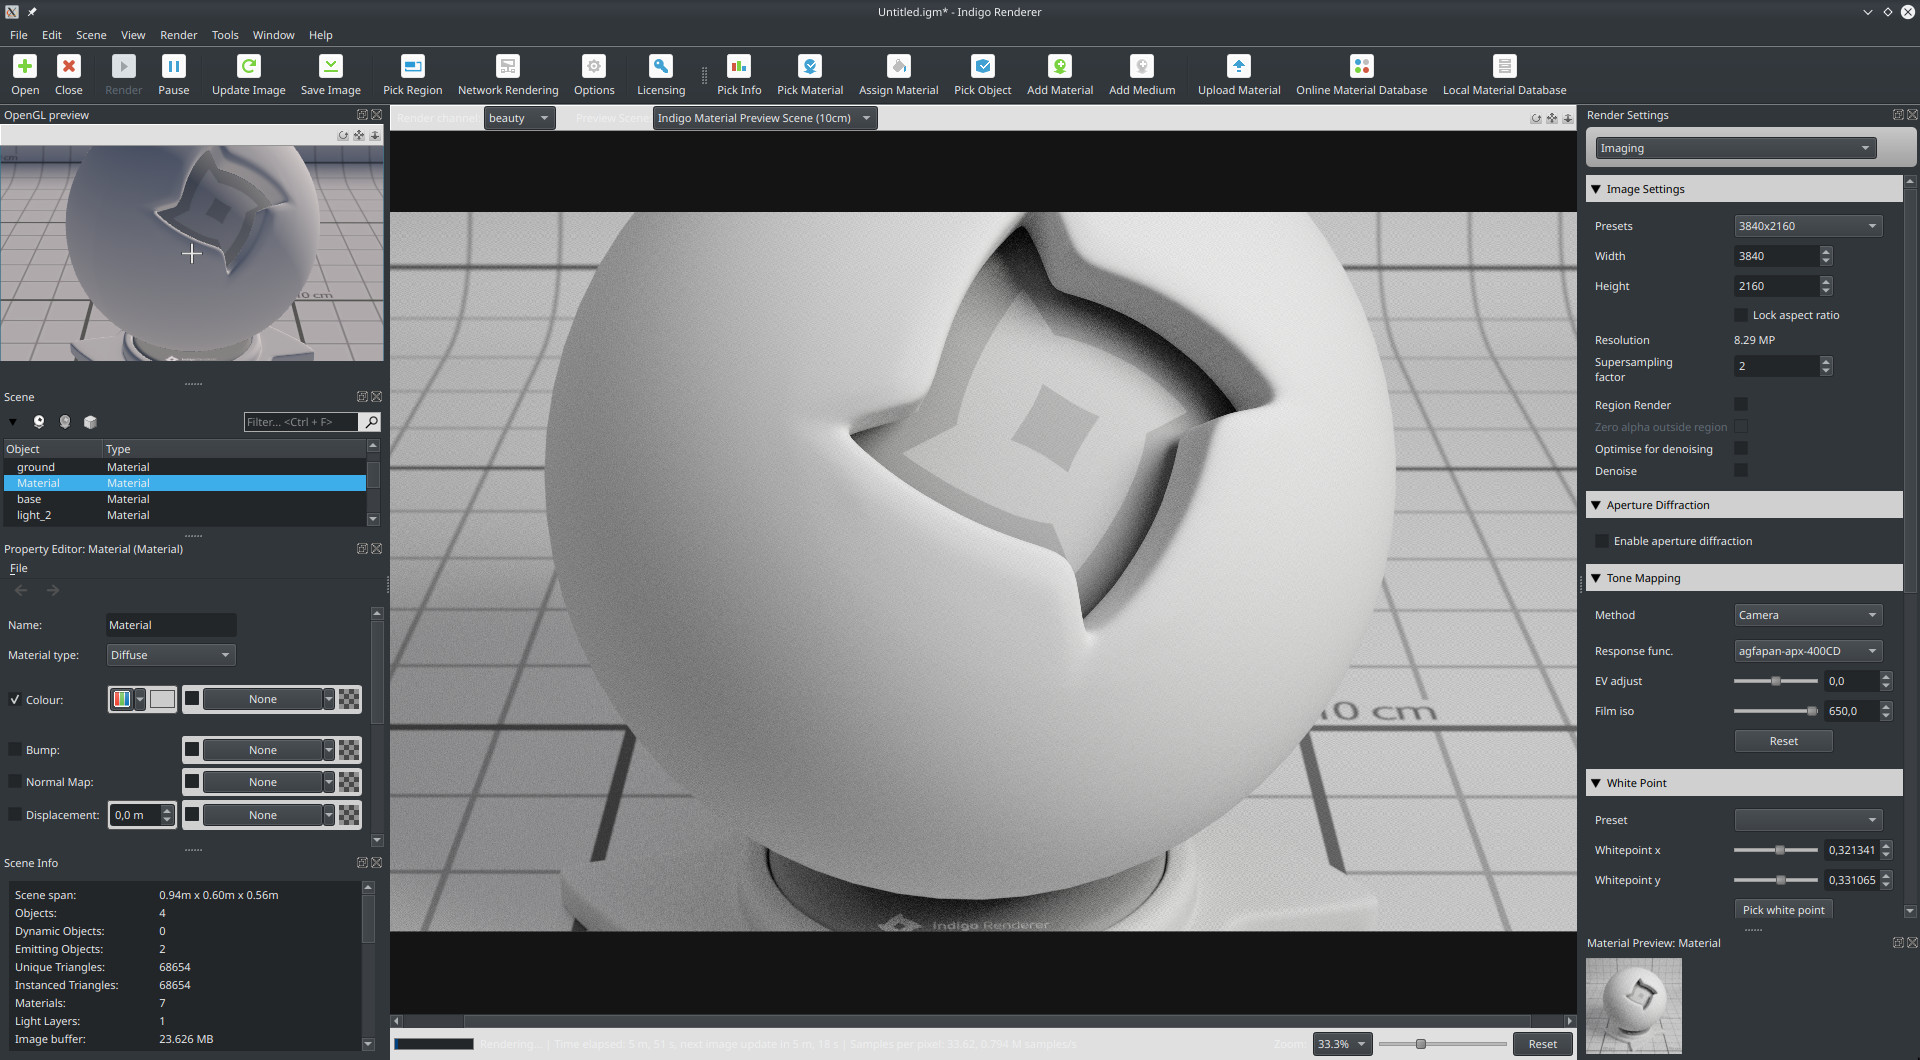1920x1060 pixels.
Task: Click the back arrow in Property Editor
Action: (x=21, y=591)
